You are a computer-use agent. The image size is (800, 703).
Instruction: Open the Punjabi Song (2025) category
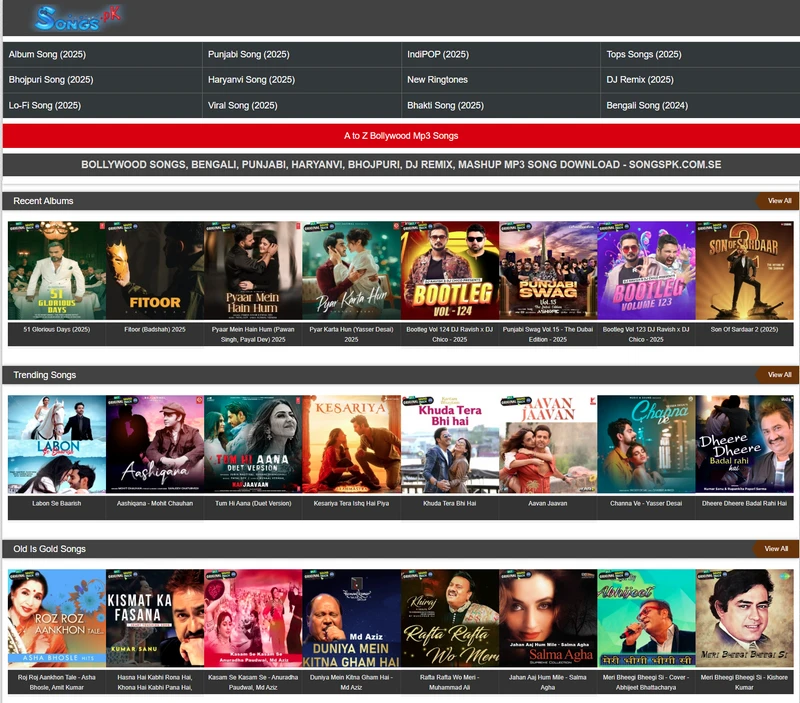point(248,54)
